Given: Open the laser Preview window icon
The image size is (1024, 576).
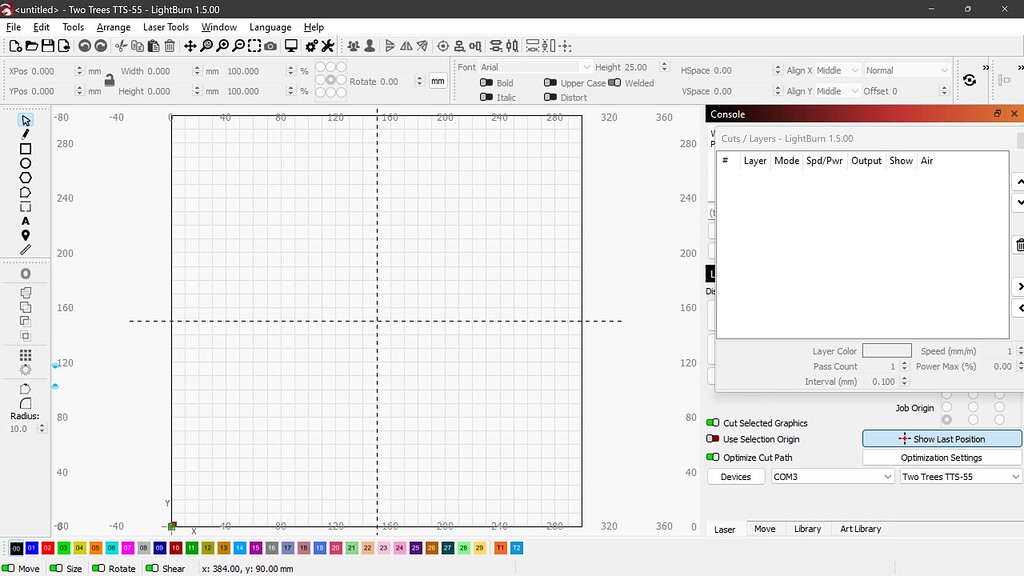Looking at the screenshot, I should click(x=291, y=45).
